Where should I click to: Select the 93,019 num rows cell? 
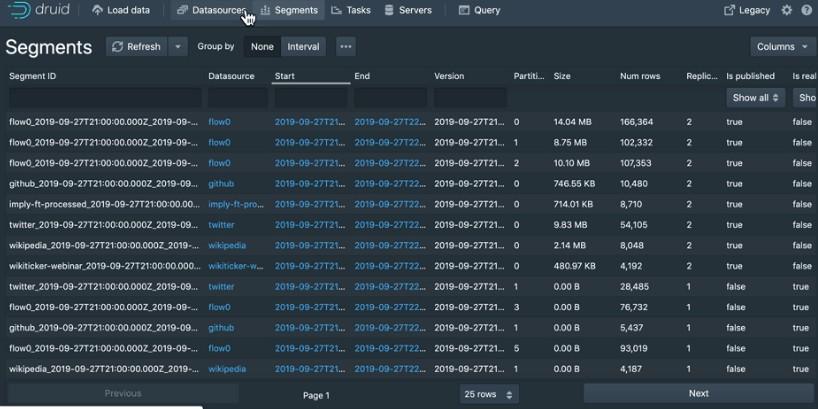(x=634, y=348)
